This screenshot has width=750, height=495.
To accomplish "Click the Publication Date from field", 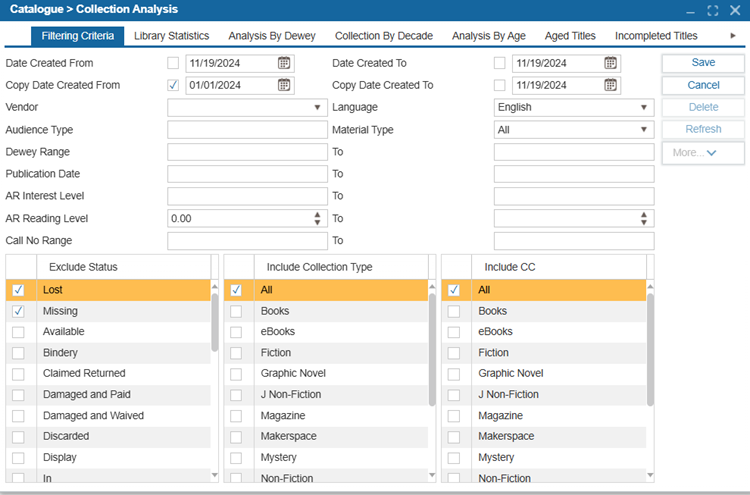I will click(x=247, y=174).
